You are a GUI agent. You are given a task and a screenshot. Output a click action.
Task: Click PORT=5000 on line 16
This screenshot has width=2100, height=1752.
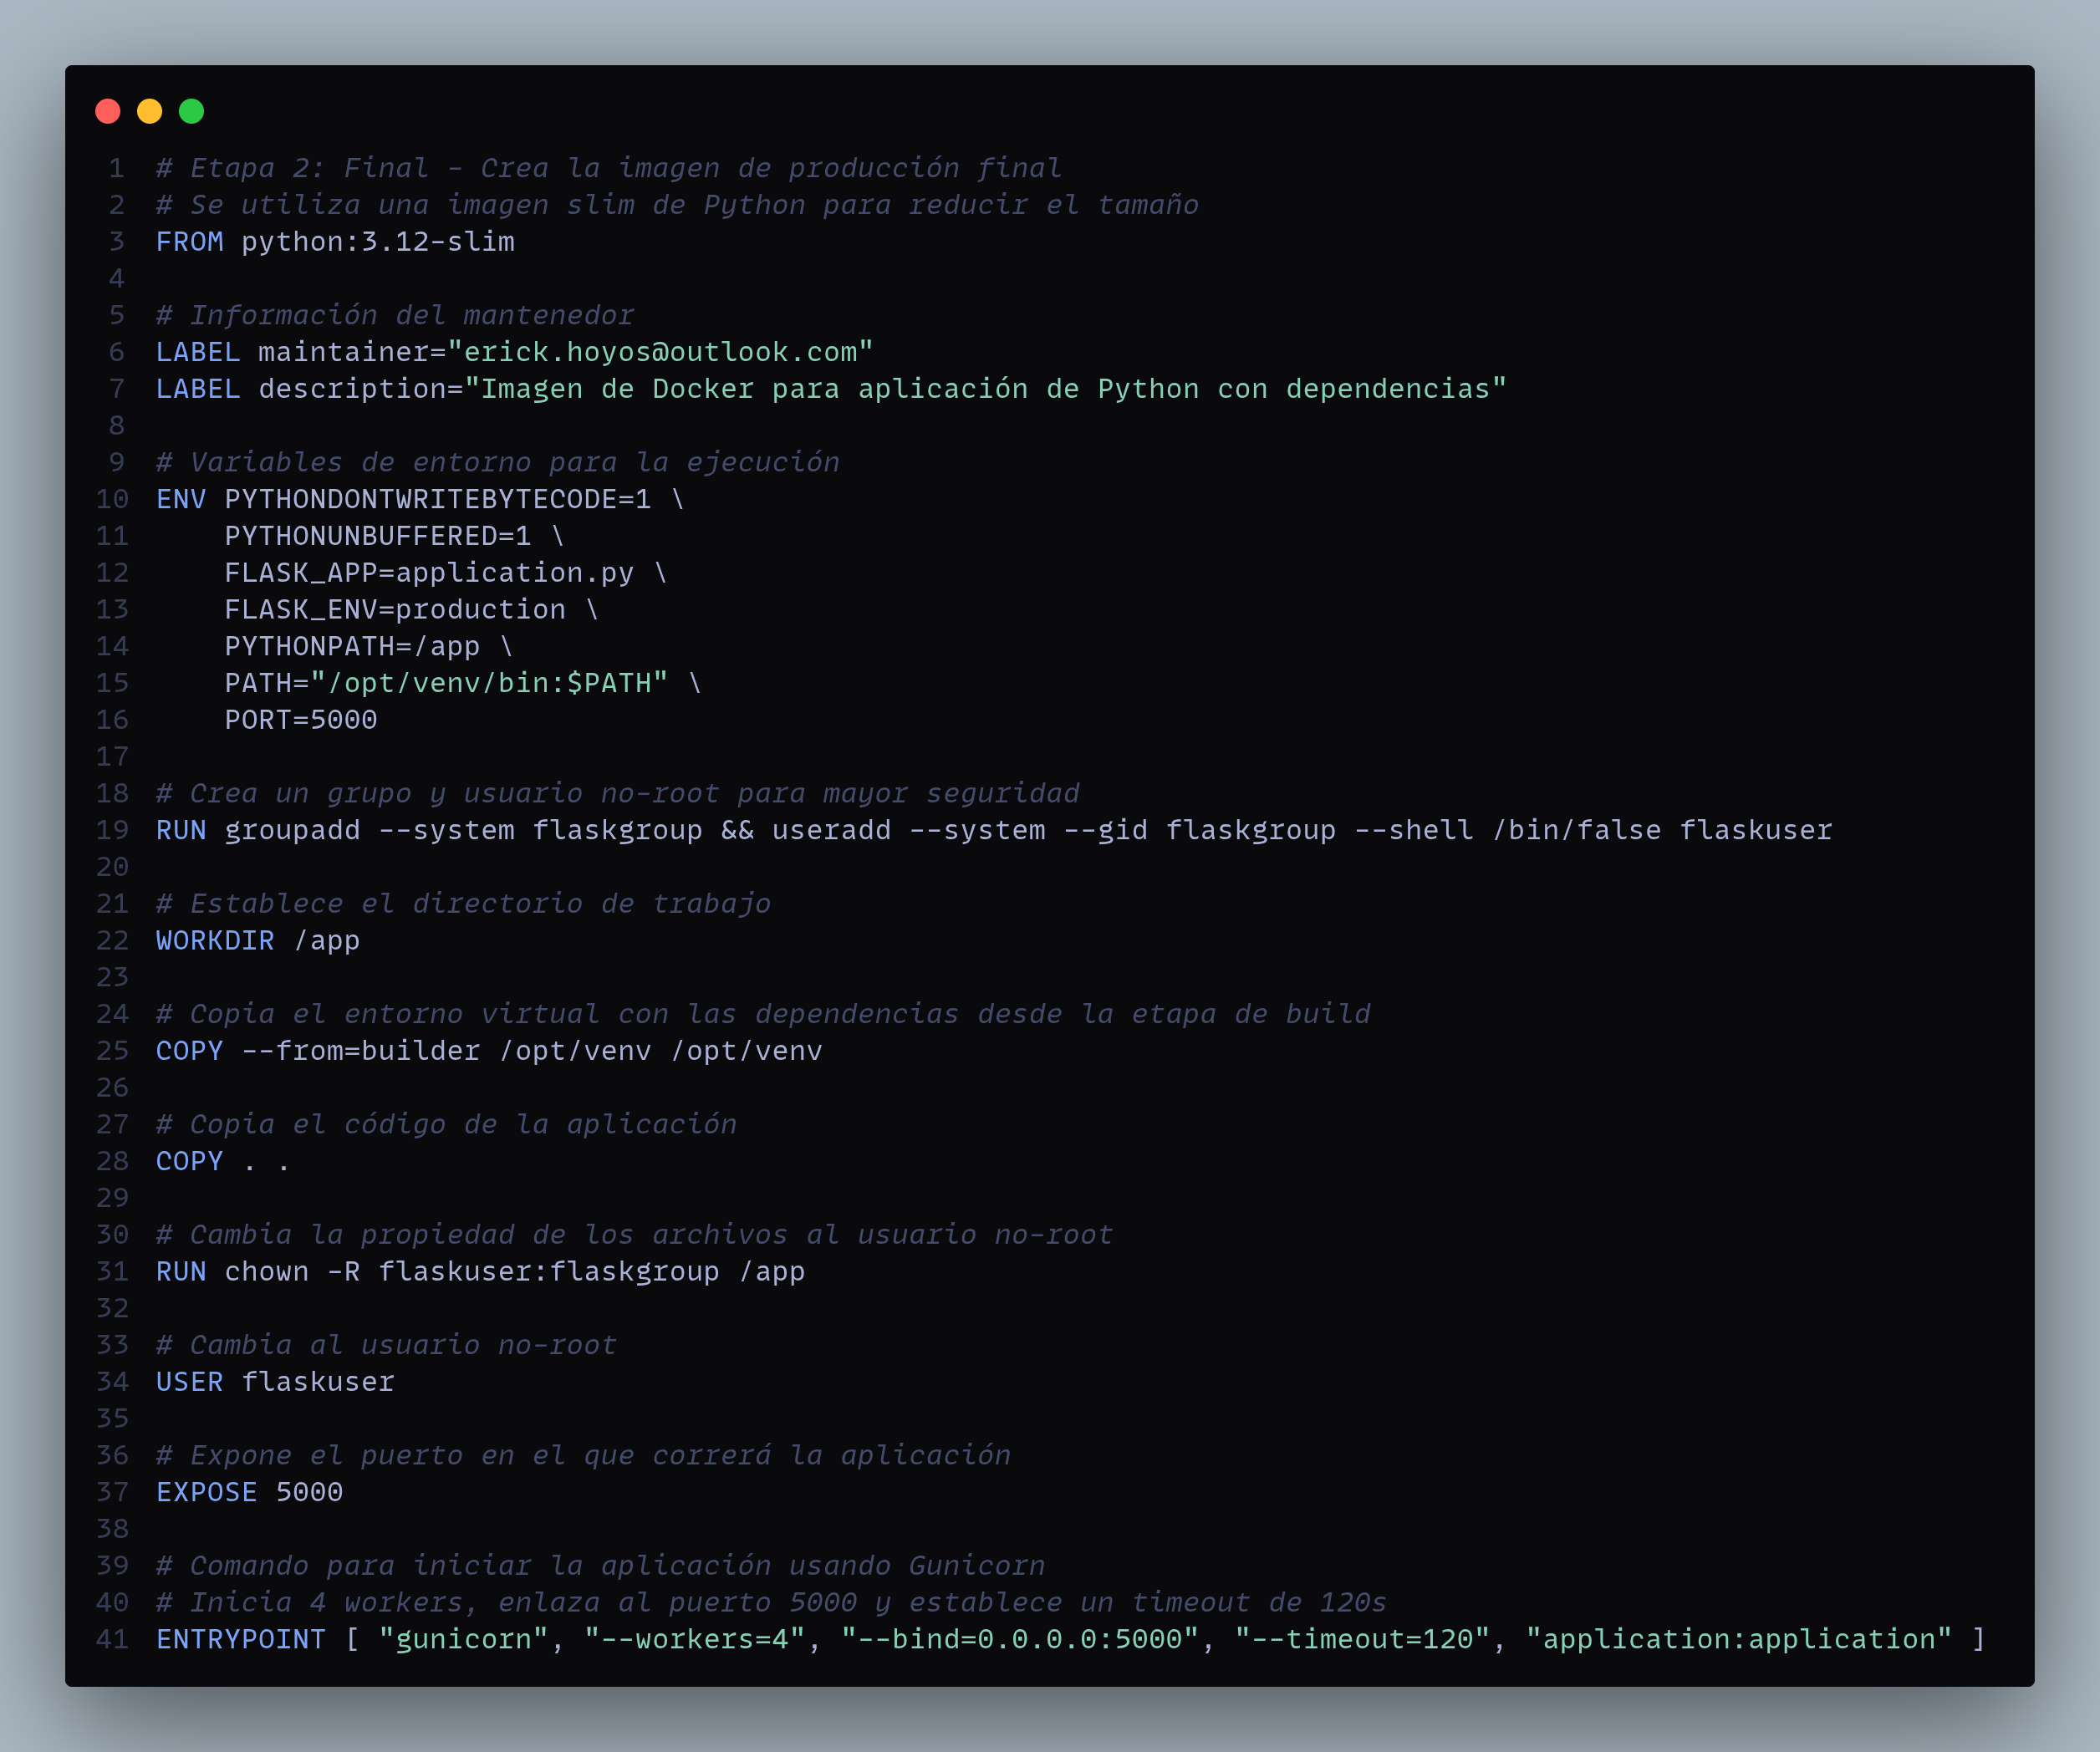pyautogui.click(x=300, y=720)
